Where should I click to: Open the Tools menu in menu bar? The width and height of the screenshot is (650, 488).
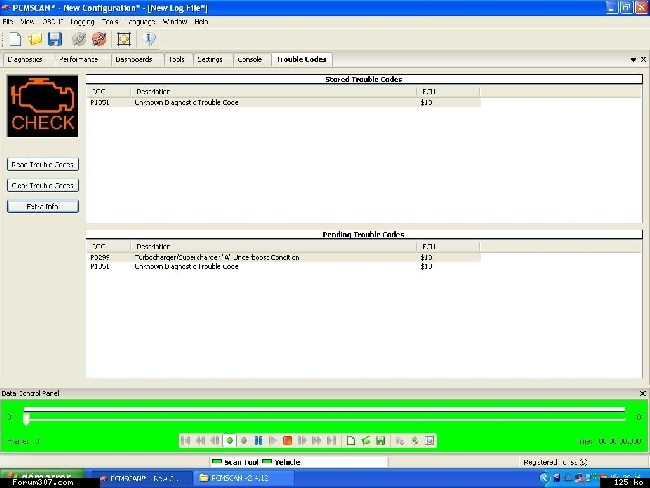point(110,22)
